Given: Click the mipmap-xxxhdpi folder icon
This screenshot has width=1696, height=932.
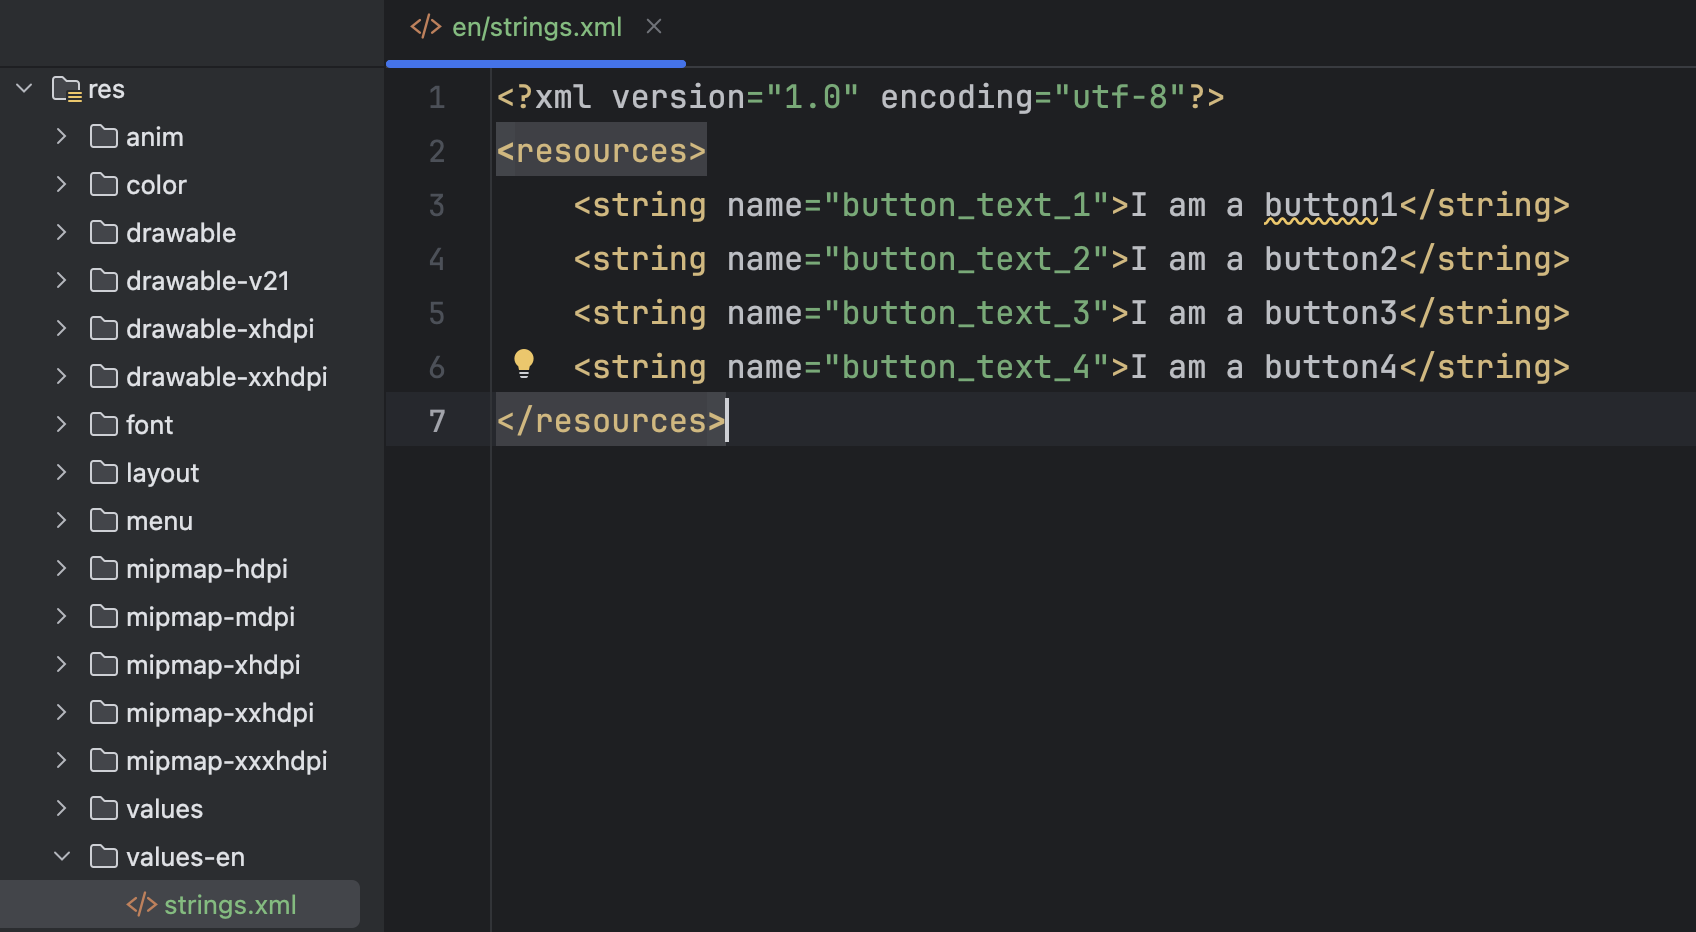Looking at the screenshot, I should pyautogui.click(x=104, y=760).
